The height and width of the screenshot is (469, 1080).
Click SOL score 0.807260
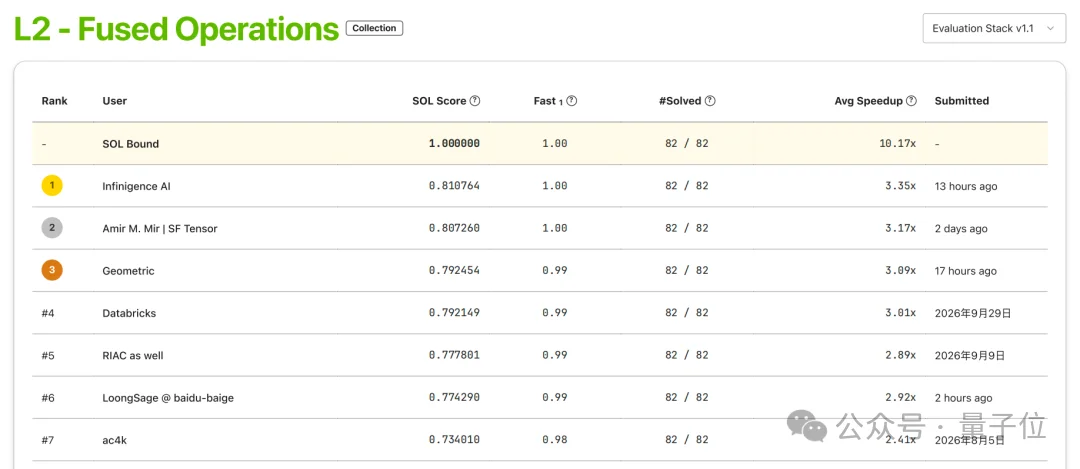(x=454, y=229)
